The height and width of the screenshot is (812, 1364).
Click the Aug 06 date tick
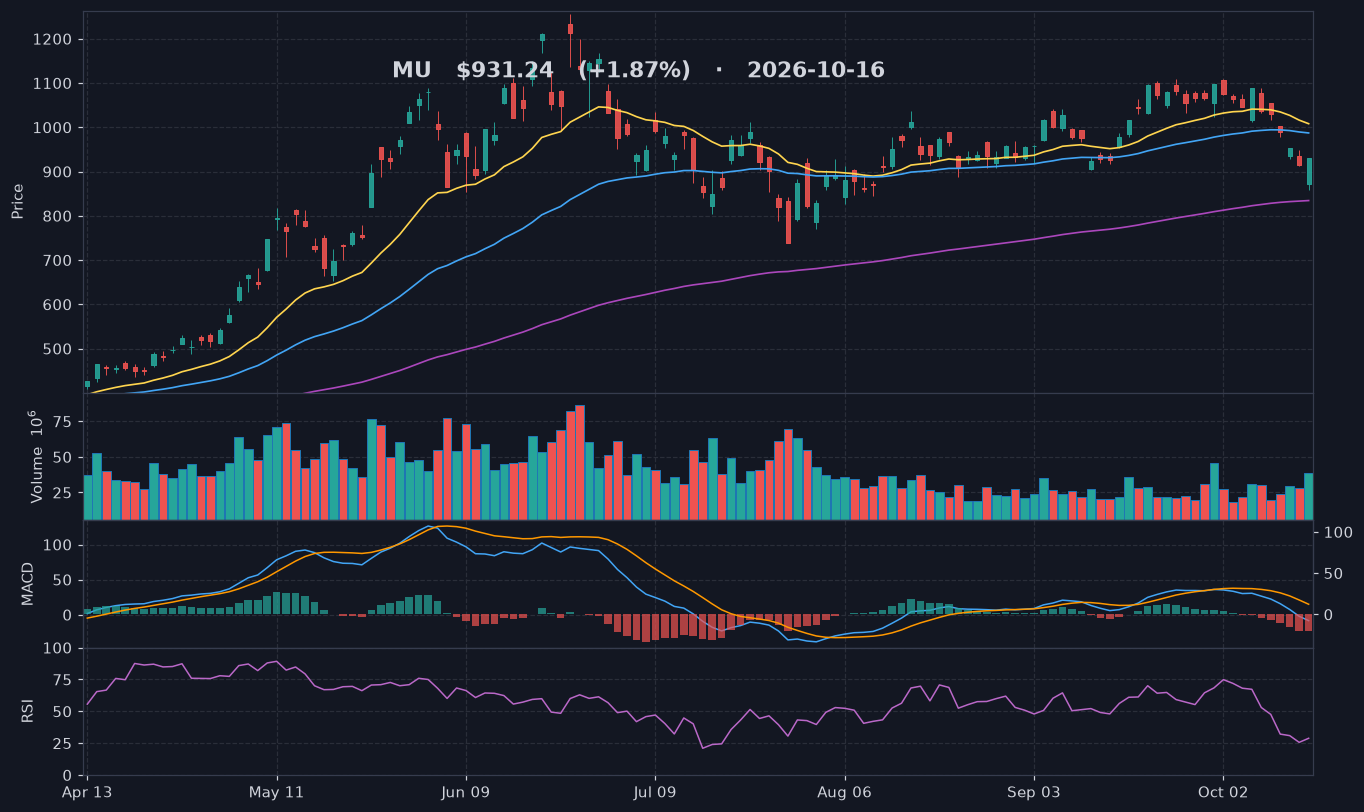click(844, 791)
